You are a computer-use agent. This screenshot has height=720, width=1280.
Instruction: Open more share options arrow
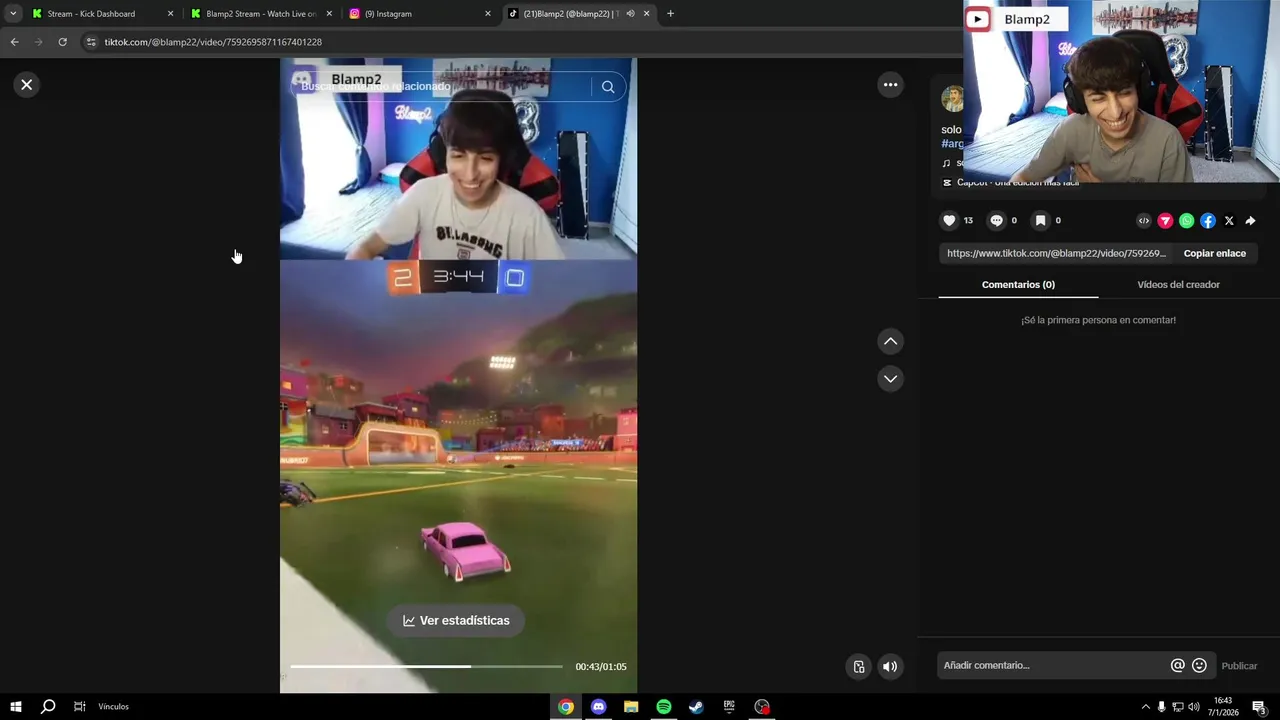click(x=1250, y=221)
